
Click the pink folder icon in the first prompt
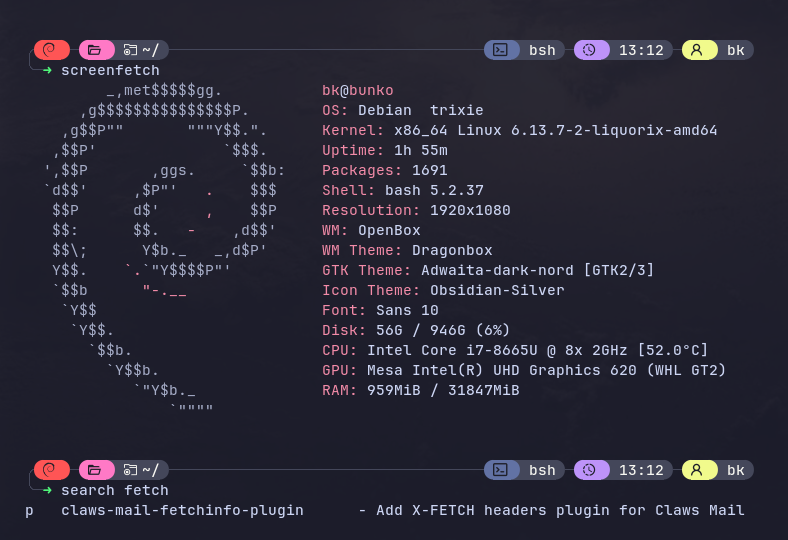click(96, 50)
